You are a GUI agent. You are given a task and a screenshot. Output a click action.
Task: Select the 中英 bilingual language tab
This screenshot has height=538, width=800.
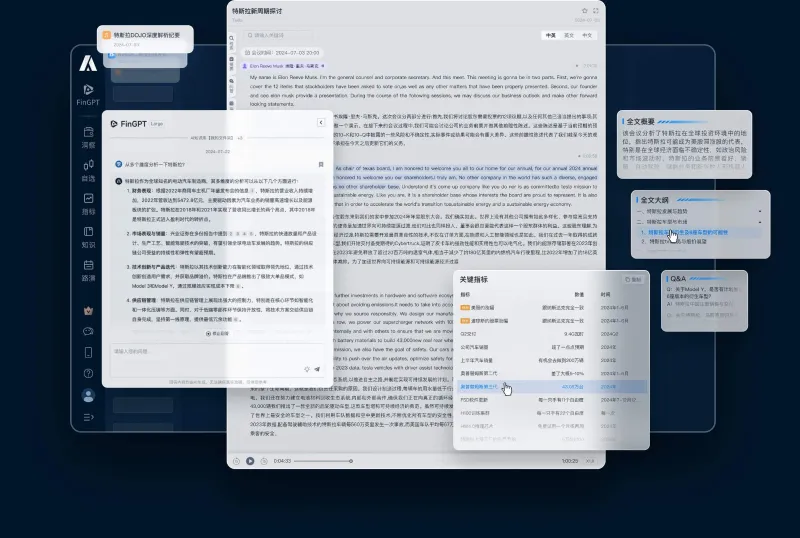pos(551,35)
